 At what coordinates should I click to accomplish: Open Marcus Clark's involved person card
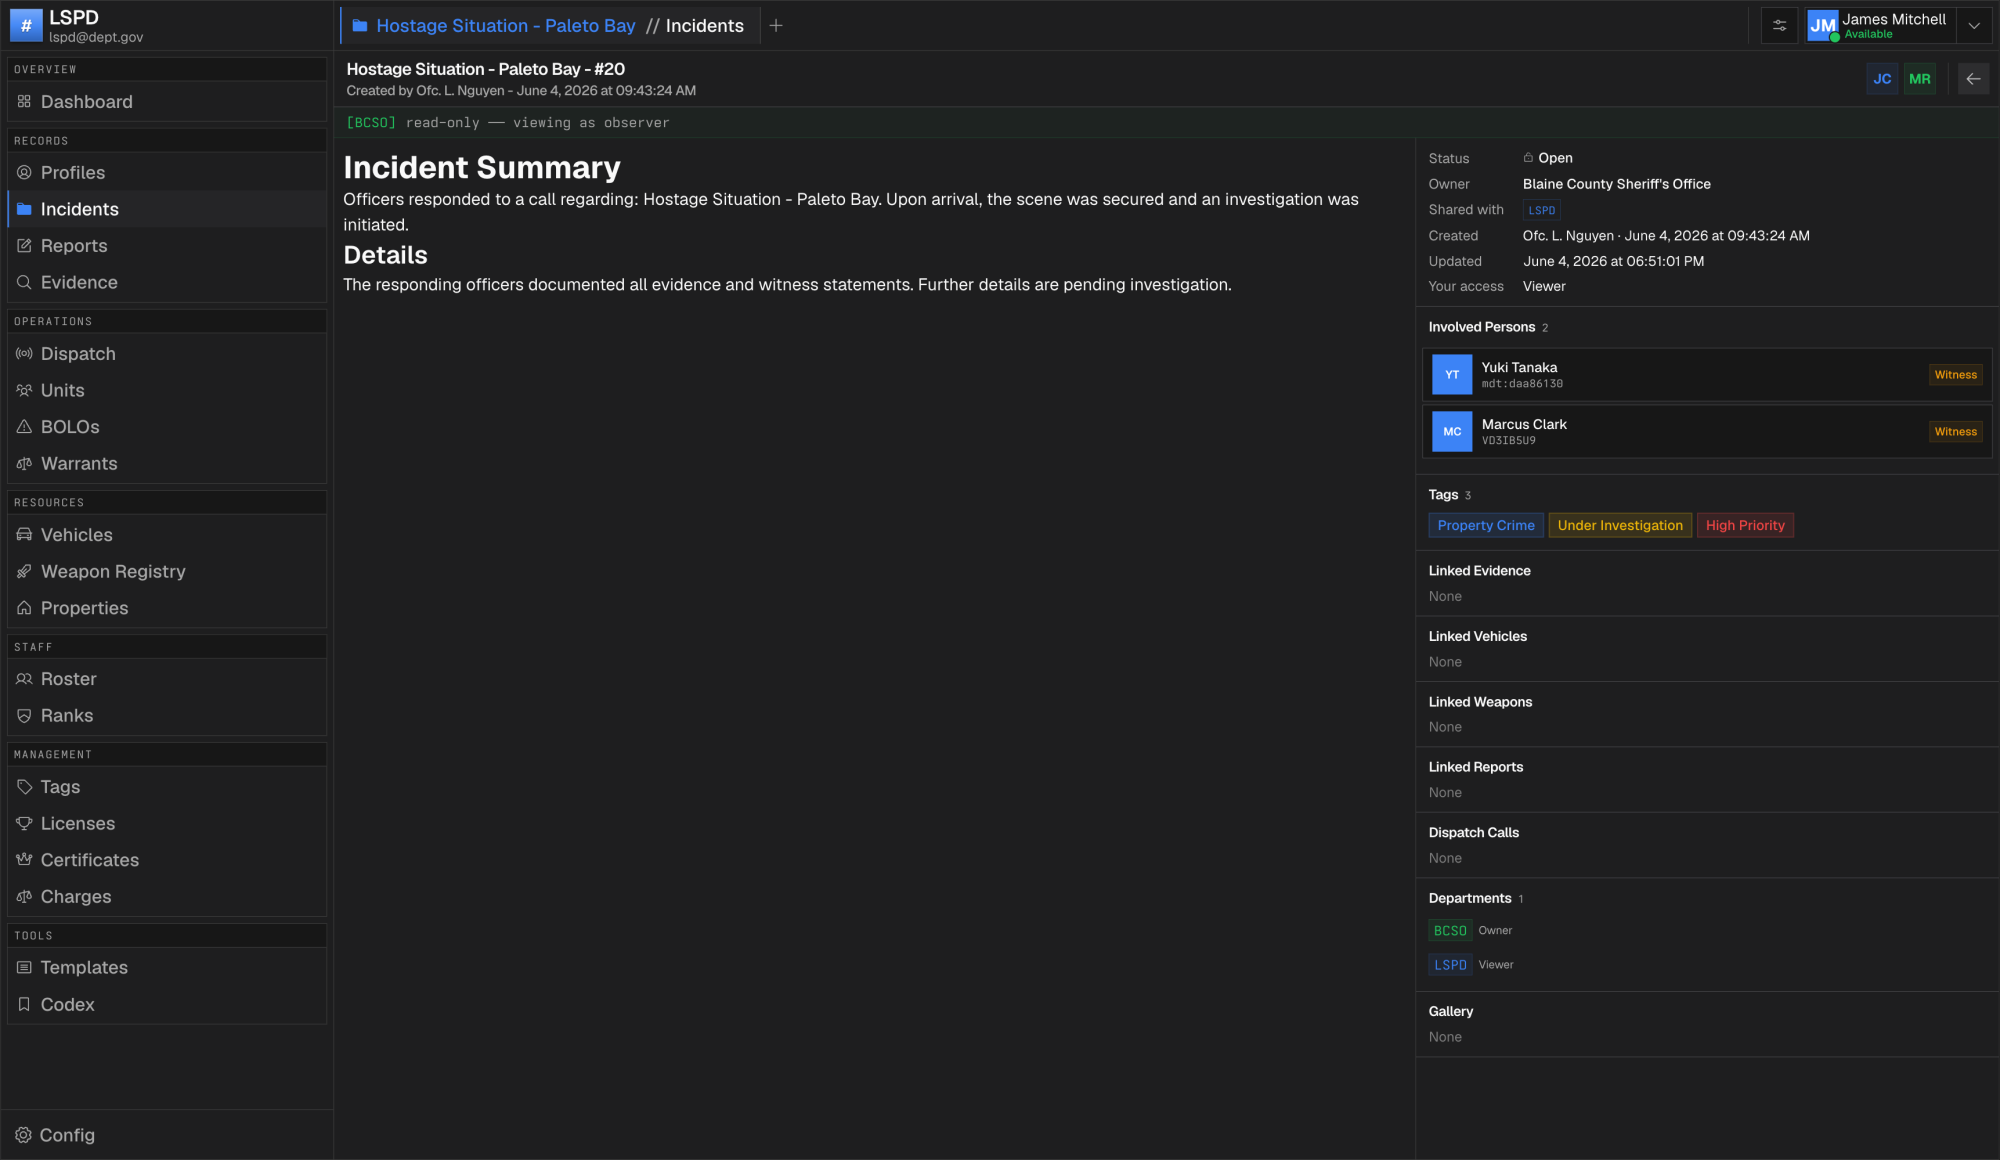click(x=1707, y=432)
